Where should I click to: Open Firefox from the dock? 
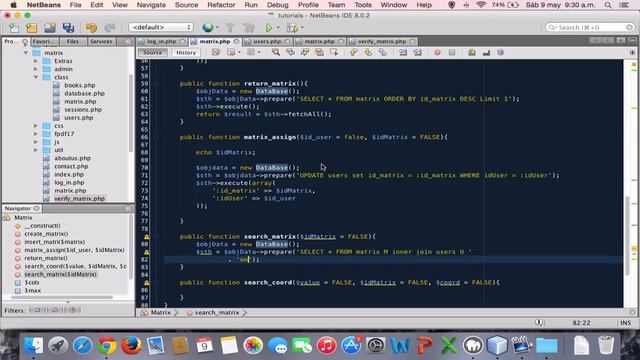[131, 346]
